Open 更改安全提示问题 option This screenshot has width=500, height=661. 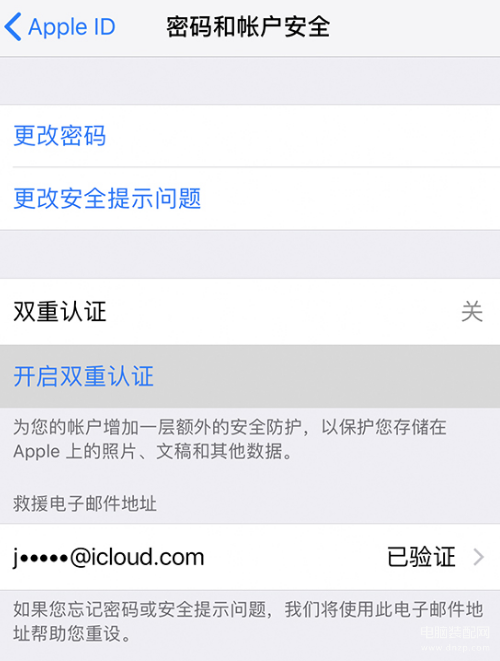coord(250,199)
